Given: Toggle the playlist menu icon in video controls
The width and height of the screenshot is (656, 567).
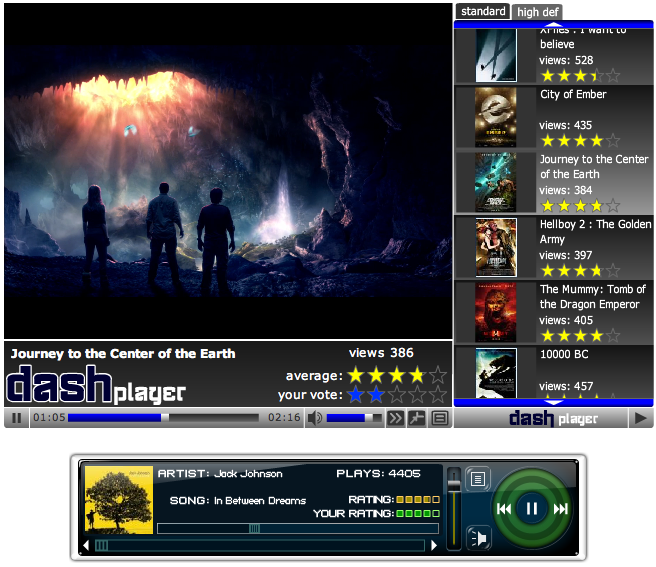Looking at the screenshot, I should pyautogui.click(x=440, y=418).
